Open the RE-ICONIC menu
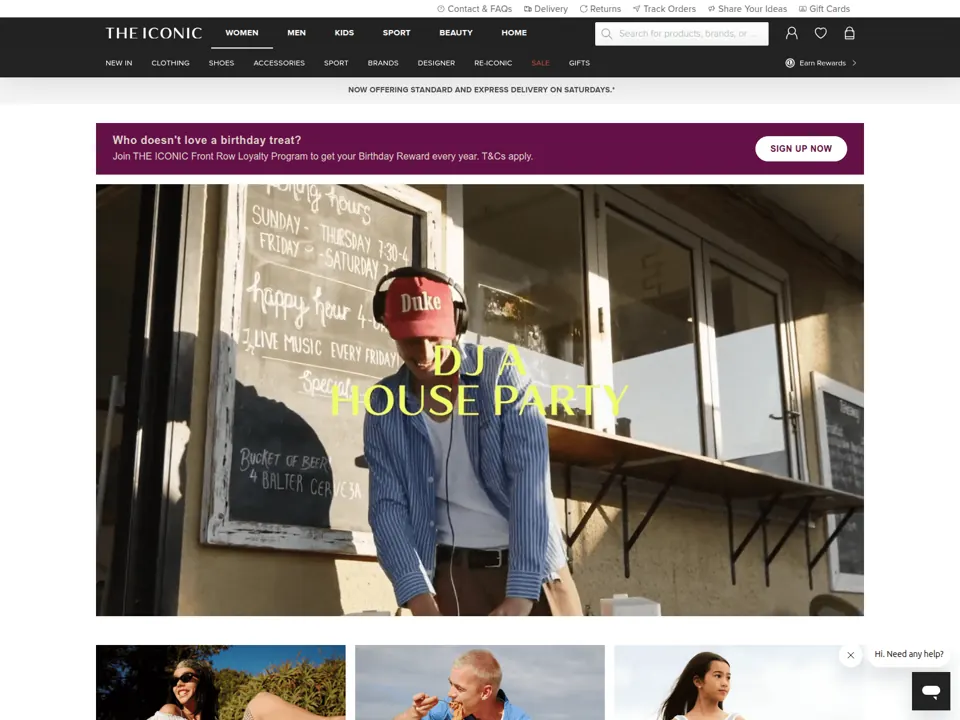 point(493,63)
